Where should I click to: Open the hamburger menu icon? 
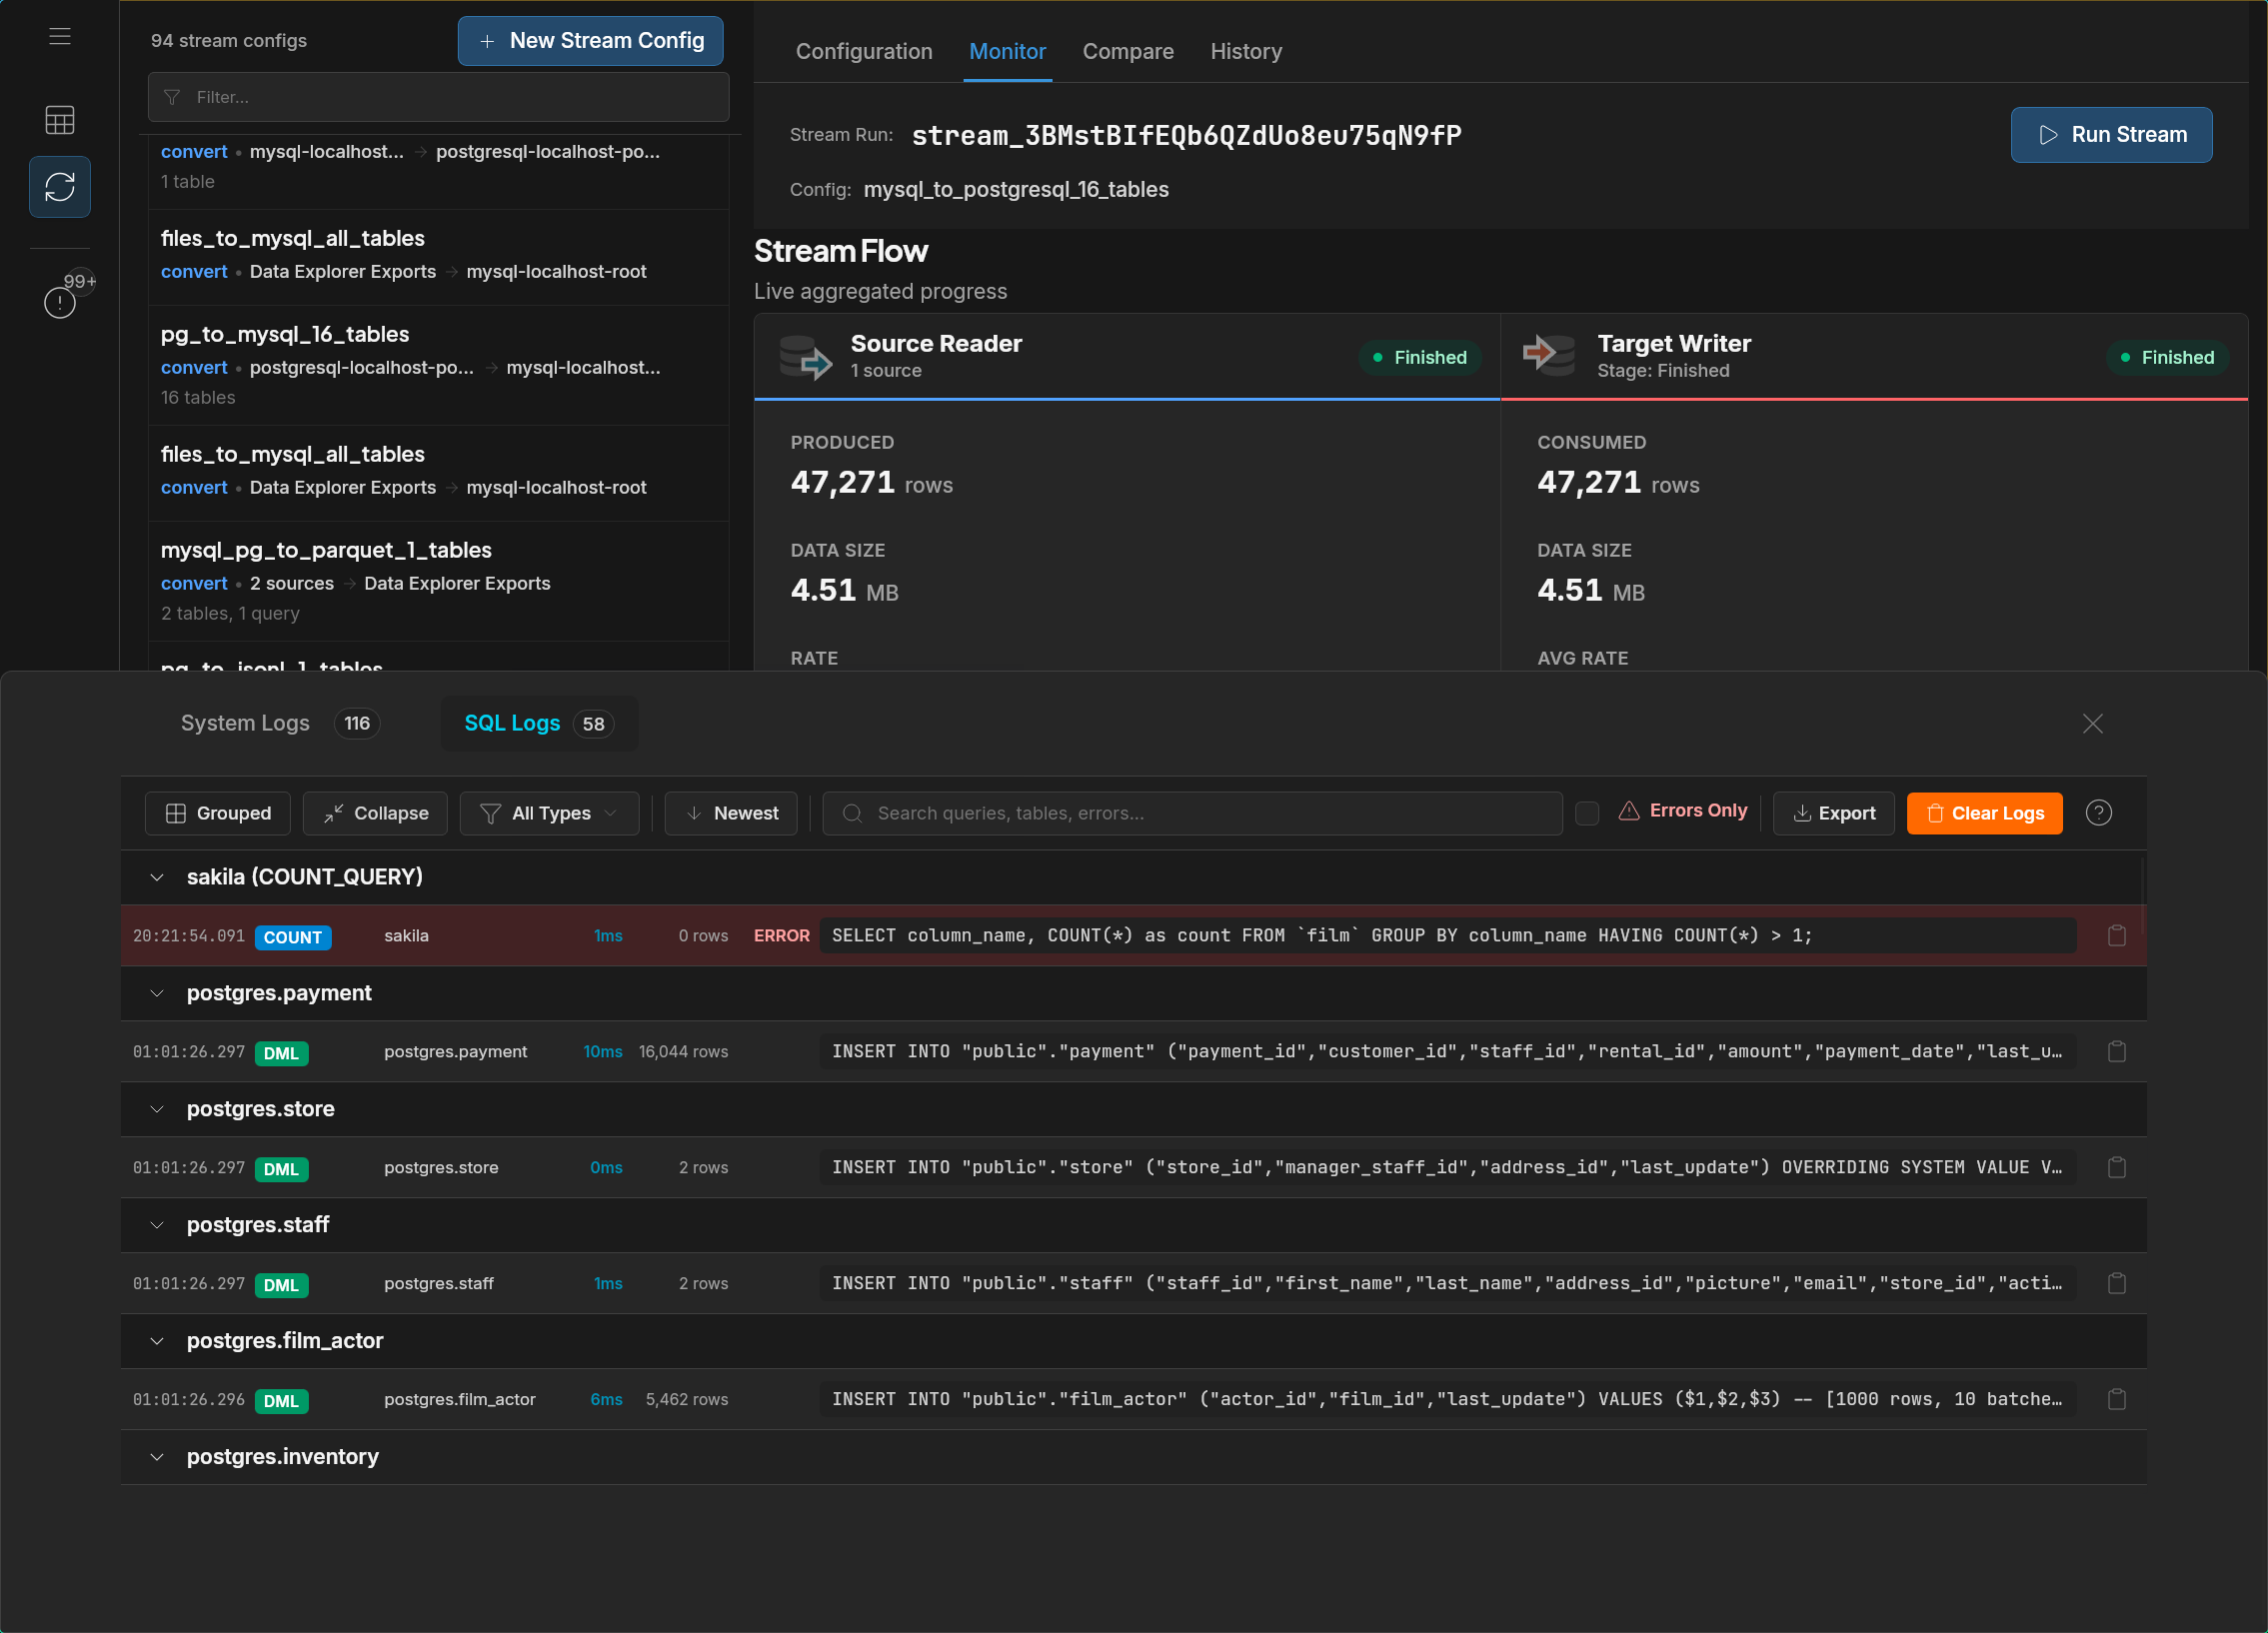coord(60,37)
